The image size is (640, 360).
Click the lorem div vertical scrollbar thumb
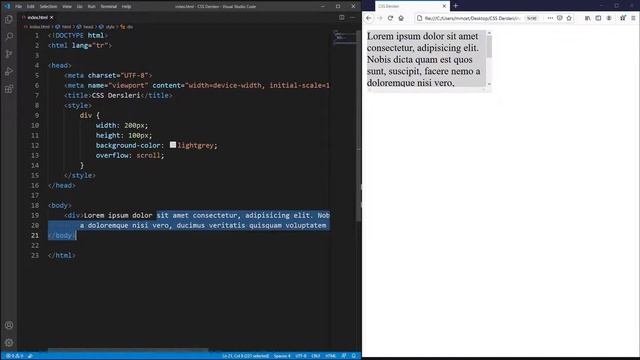click(x=489, y=47)
